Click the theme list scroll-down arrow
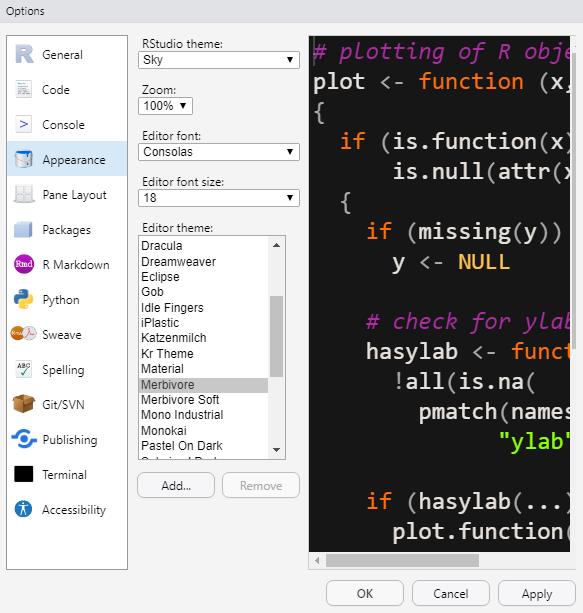 click(276, 450)
